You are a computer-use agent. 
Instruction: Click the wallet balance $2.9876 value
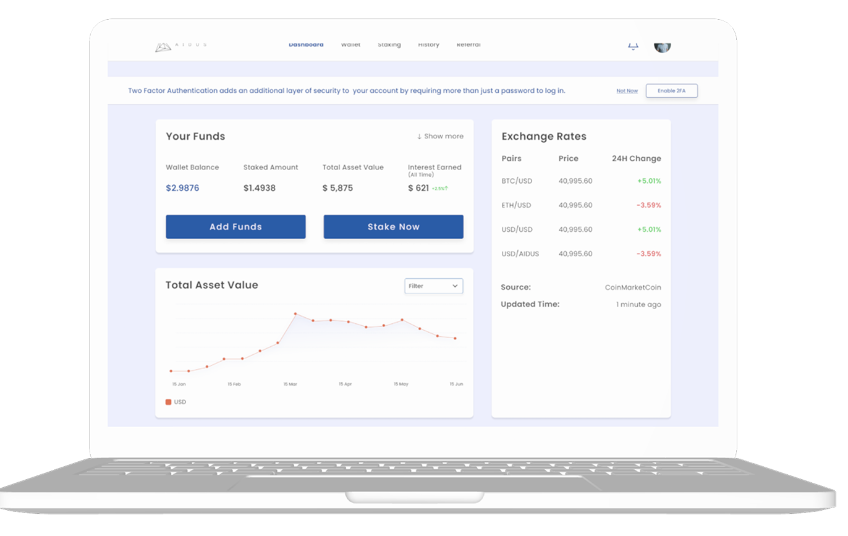(x=182, y=188)
